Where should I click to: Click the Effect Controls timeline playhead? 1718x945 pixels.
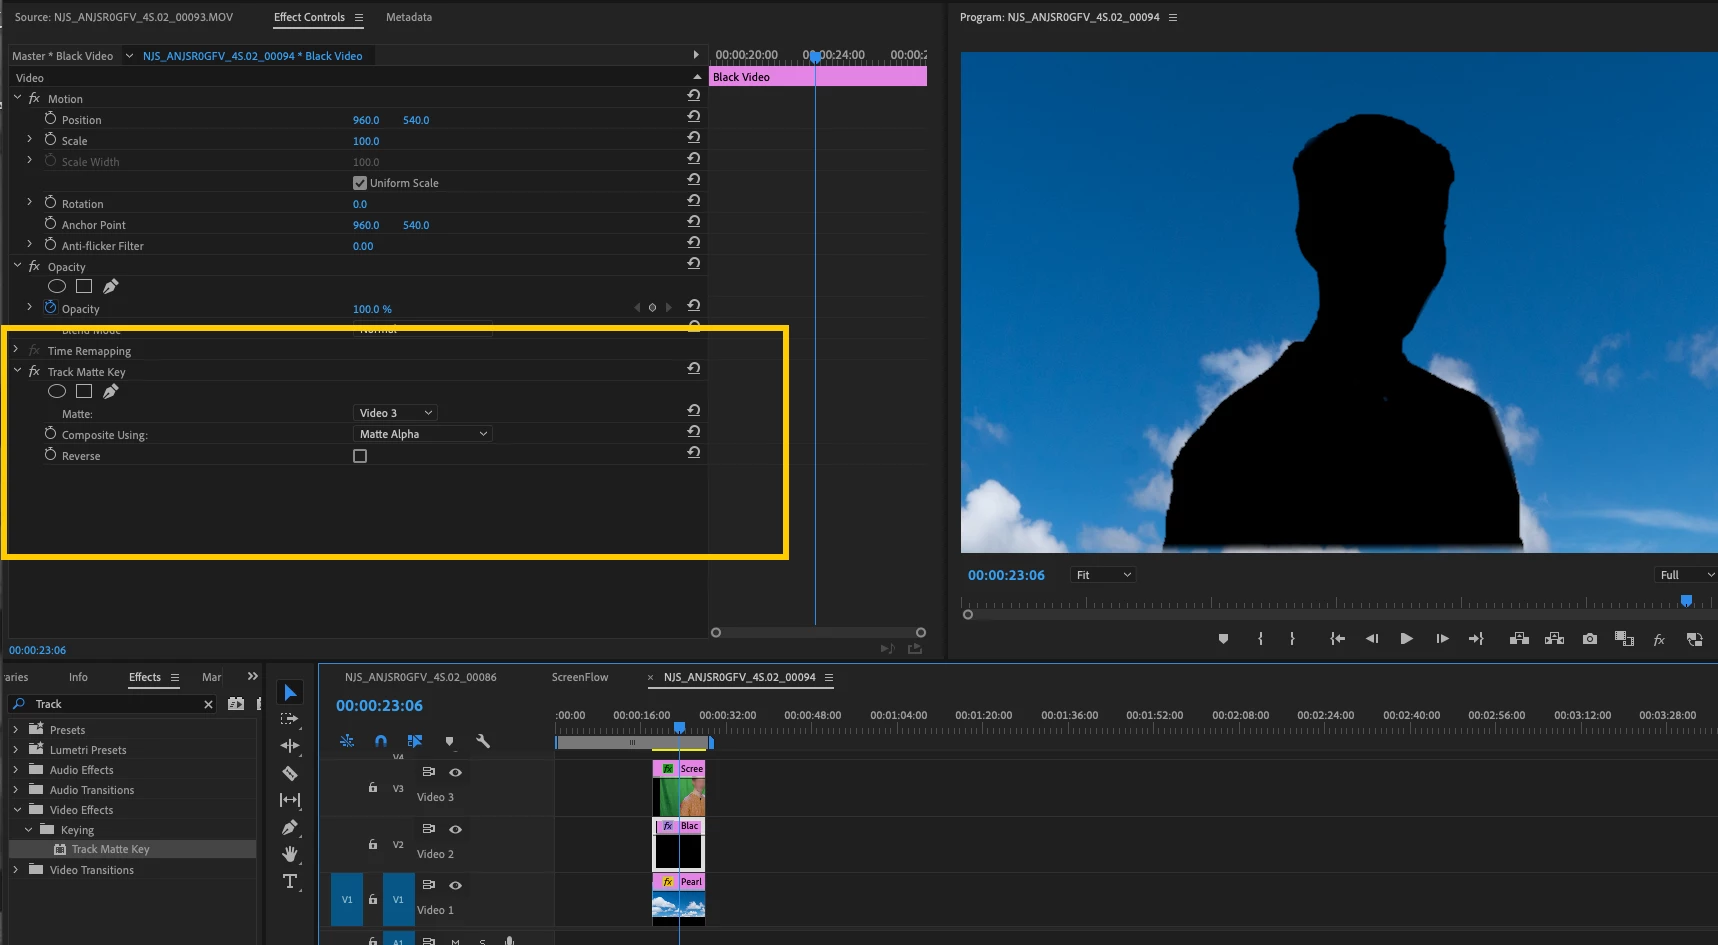[815, 57]
